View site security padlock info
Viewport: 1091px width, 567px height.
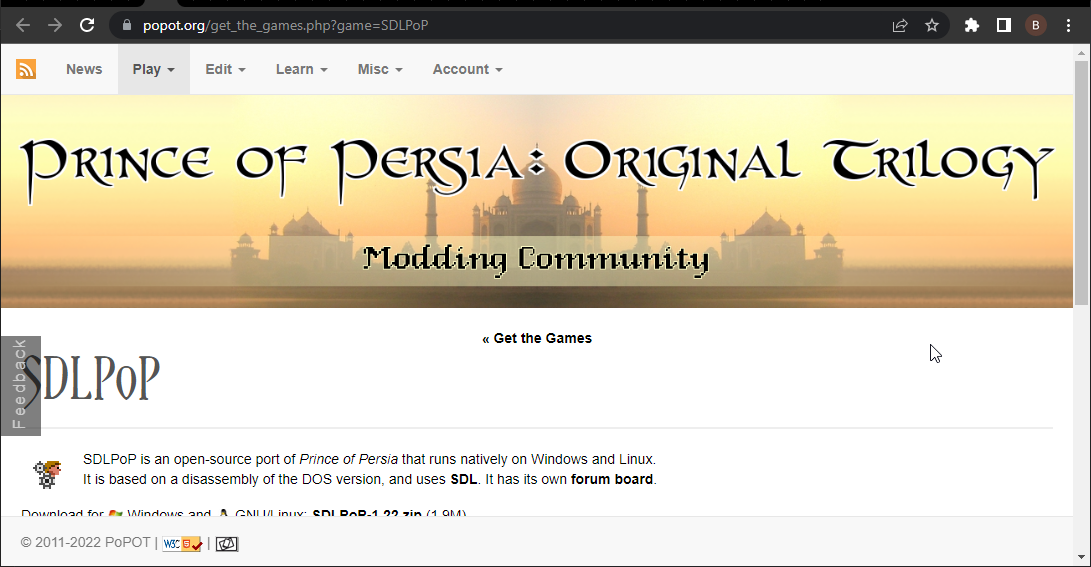126,25
